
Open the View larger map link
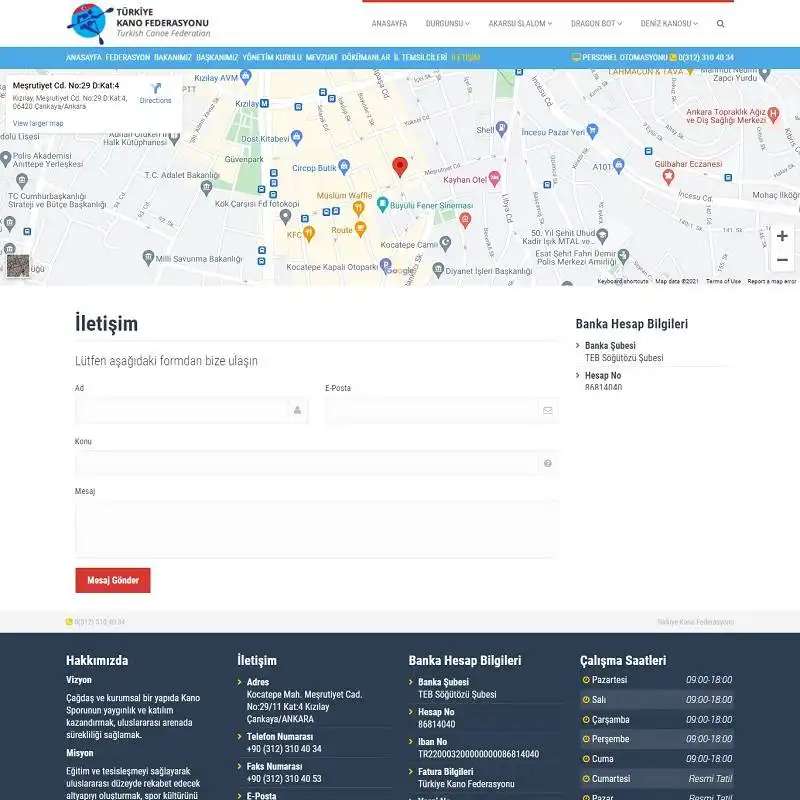(x=38, y=123)
